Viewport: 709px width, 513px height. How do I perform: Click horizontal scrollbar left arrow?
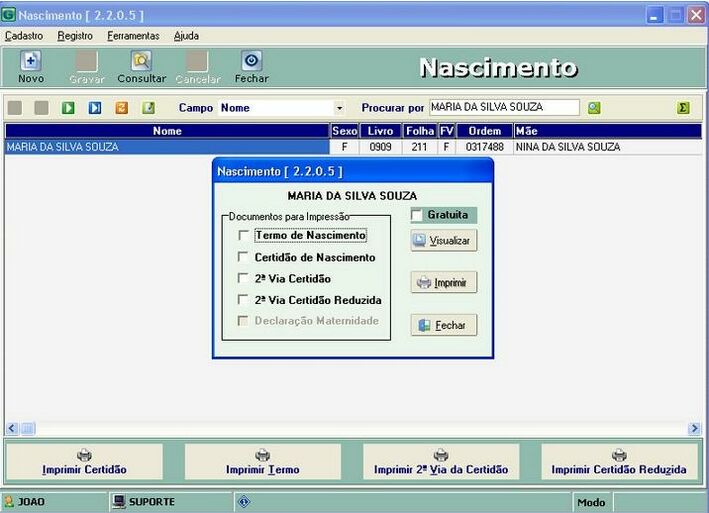tap(12, 428)
